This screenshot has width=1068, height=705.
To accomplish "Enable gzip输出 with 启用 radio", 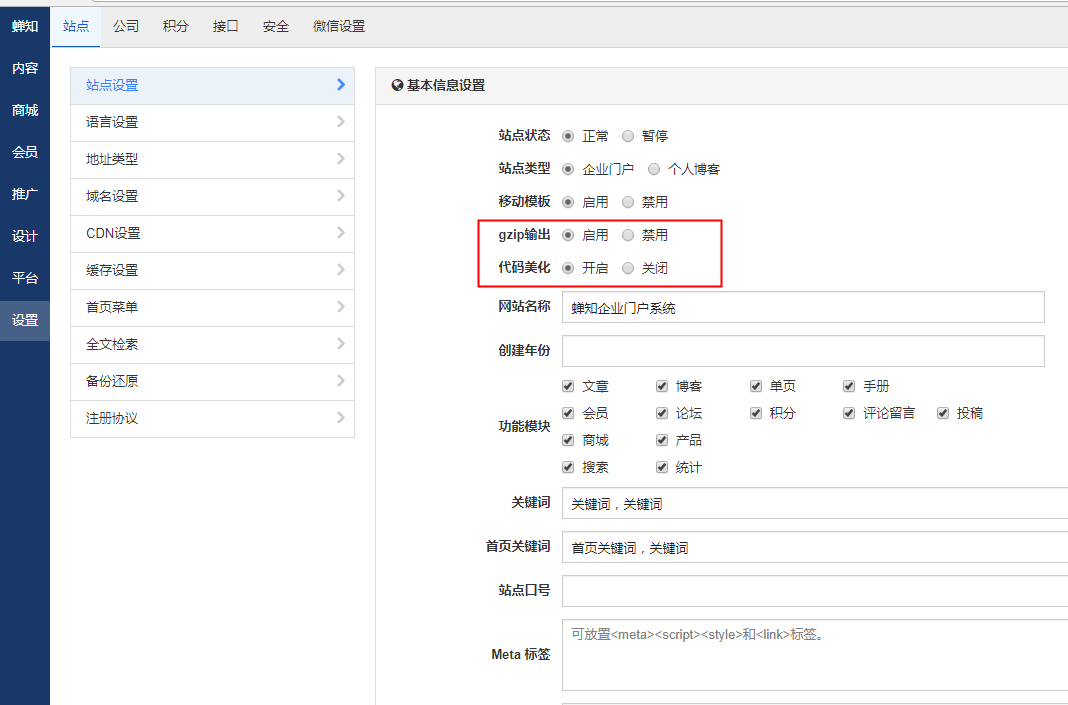I will coord(568,235).
